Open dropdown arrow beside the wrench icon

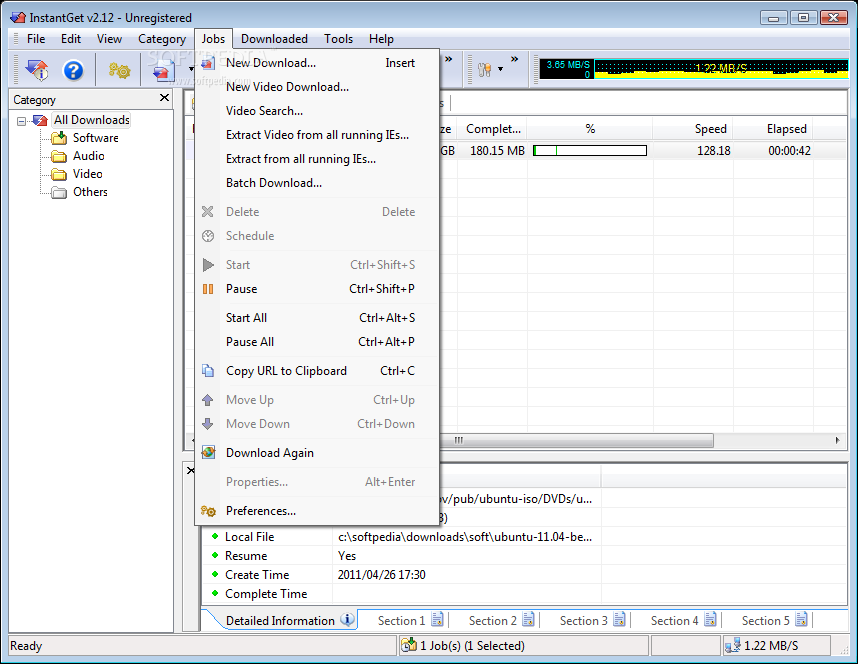(x=500, y=70)
